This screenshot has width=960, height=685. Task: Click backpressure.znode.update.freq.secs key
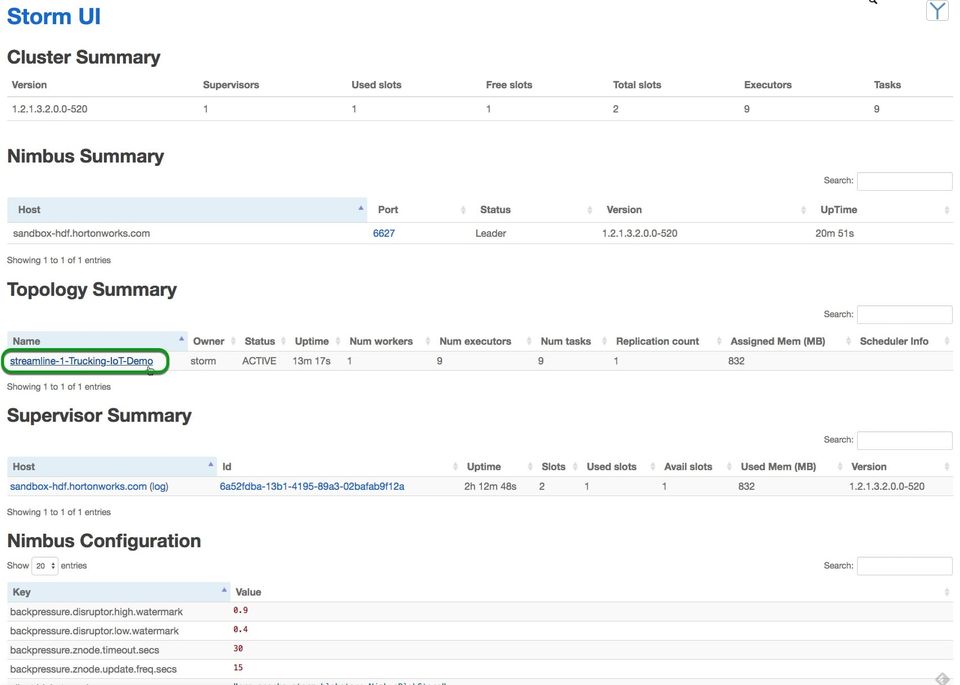point(93,669)
